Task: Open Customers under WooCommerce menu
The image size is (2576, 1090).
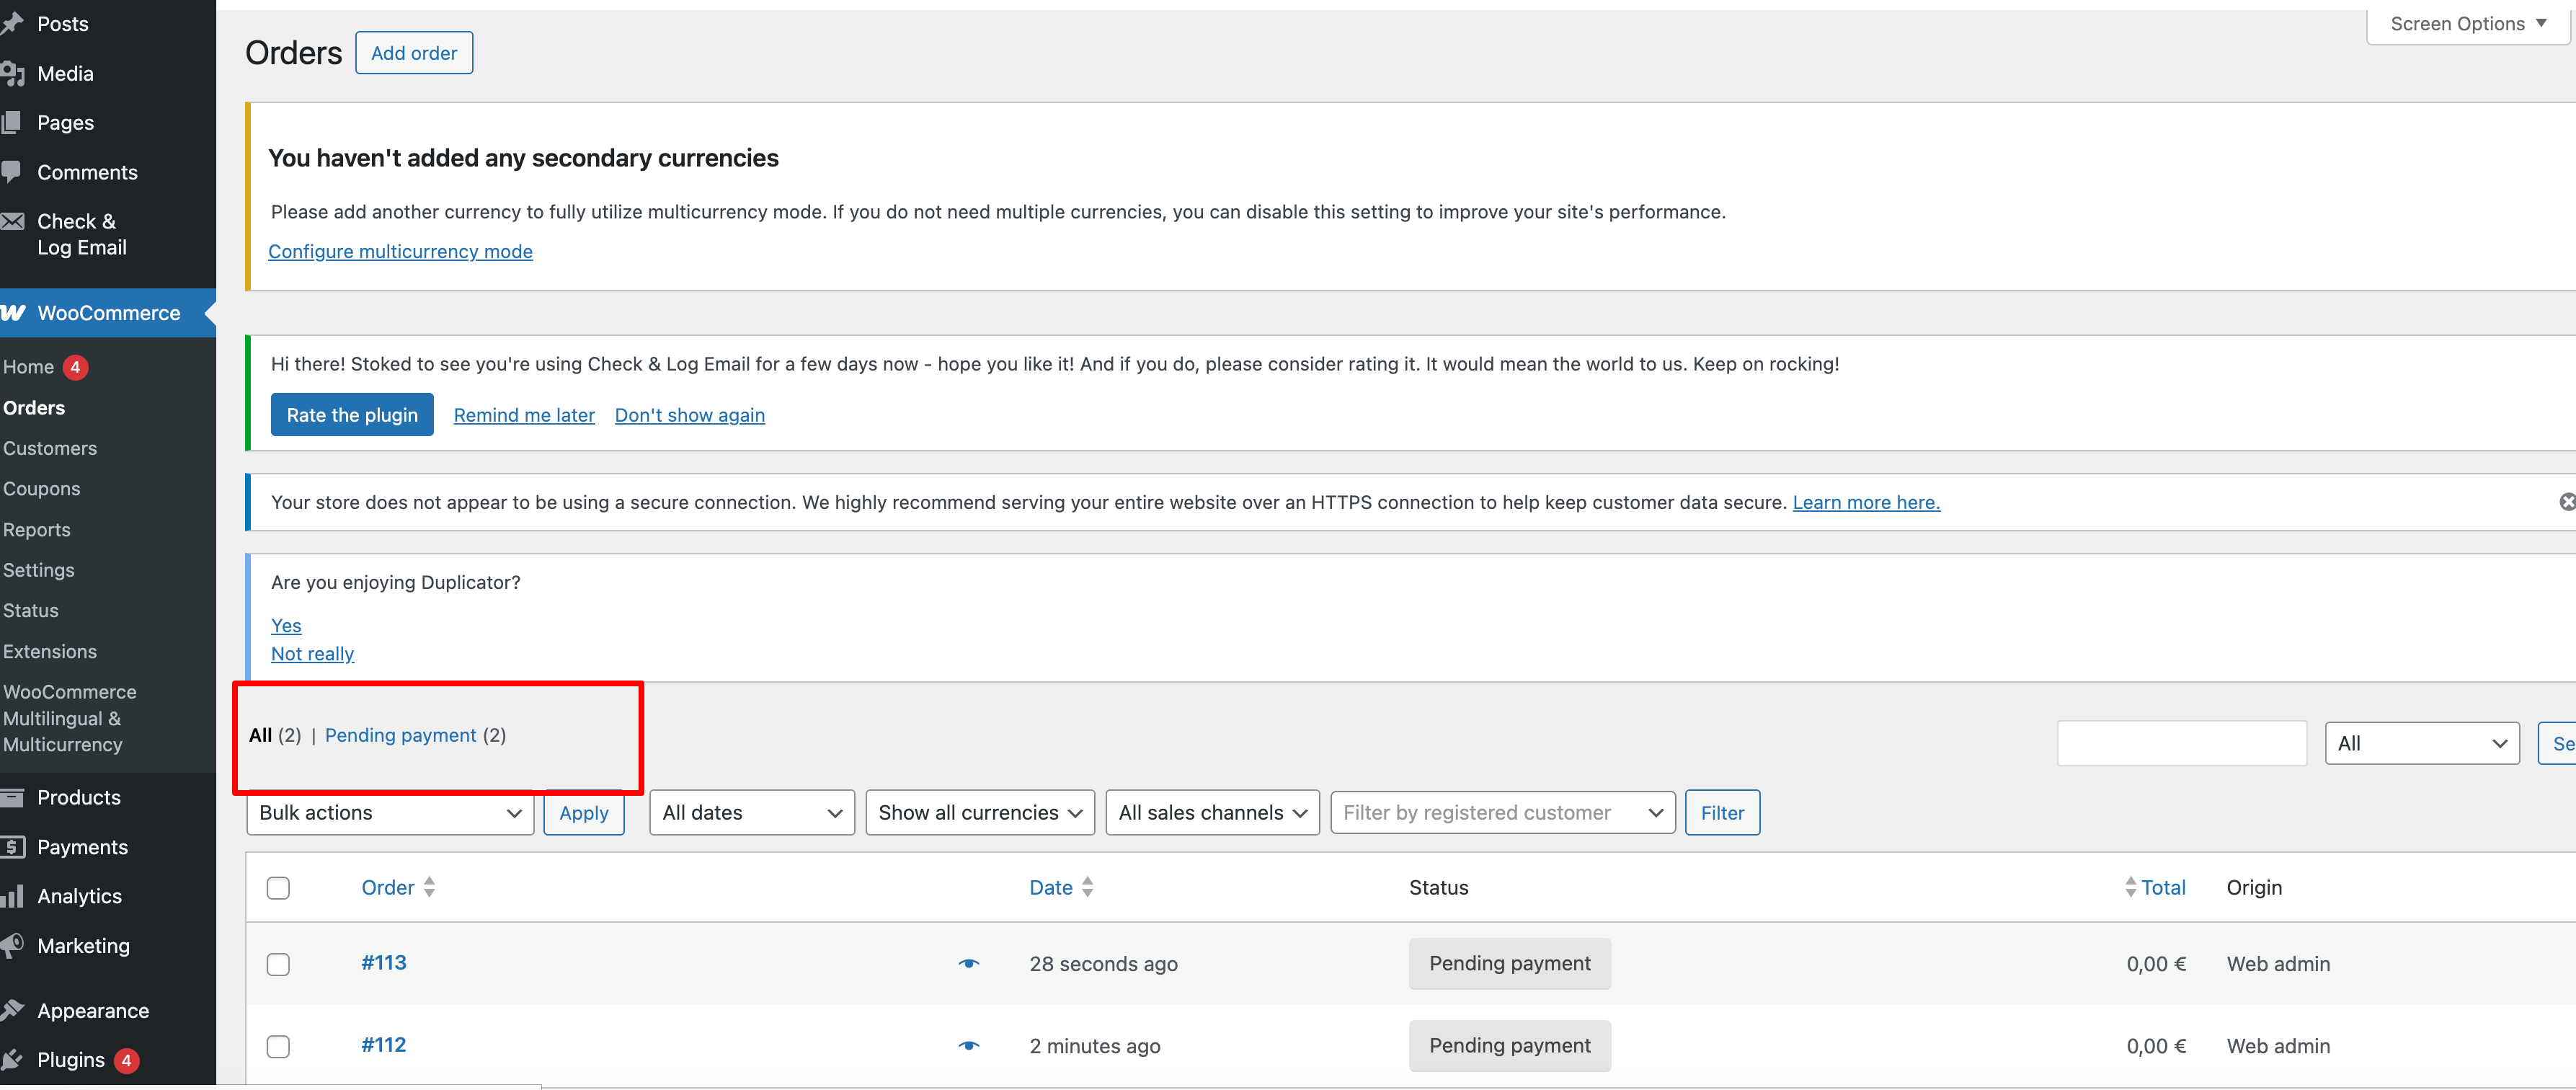Action: [50, 448]
